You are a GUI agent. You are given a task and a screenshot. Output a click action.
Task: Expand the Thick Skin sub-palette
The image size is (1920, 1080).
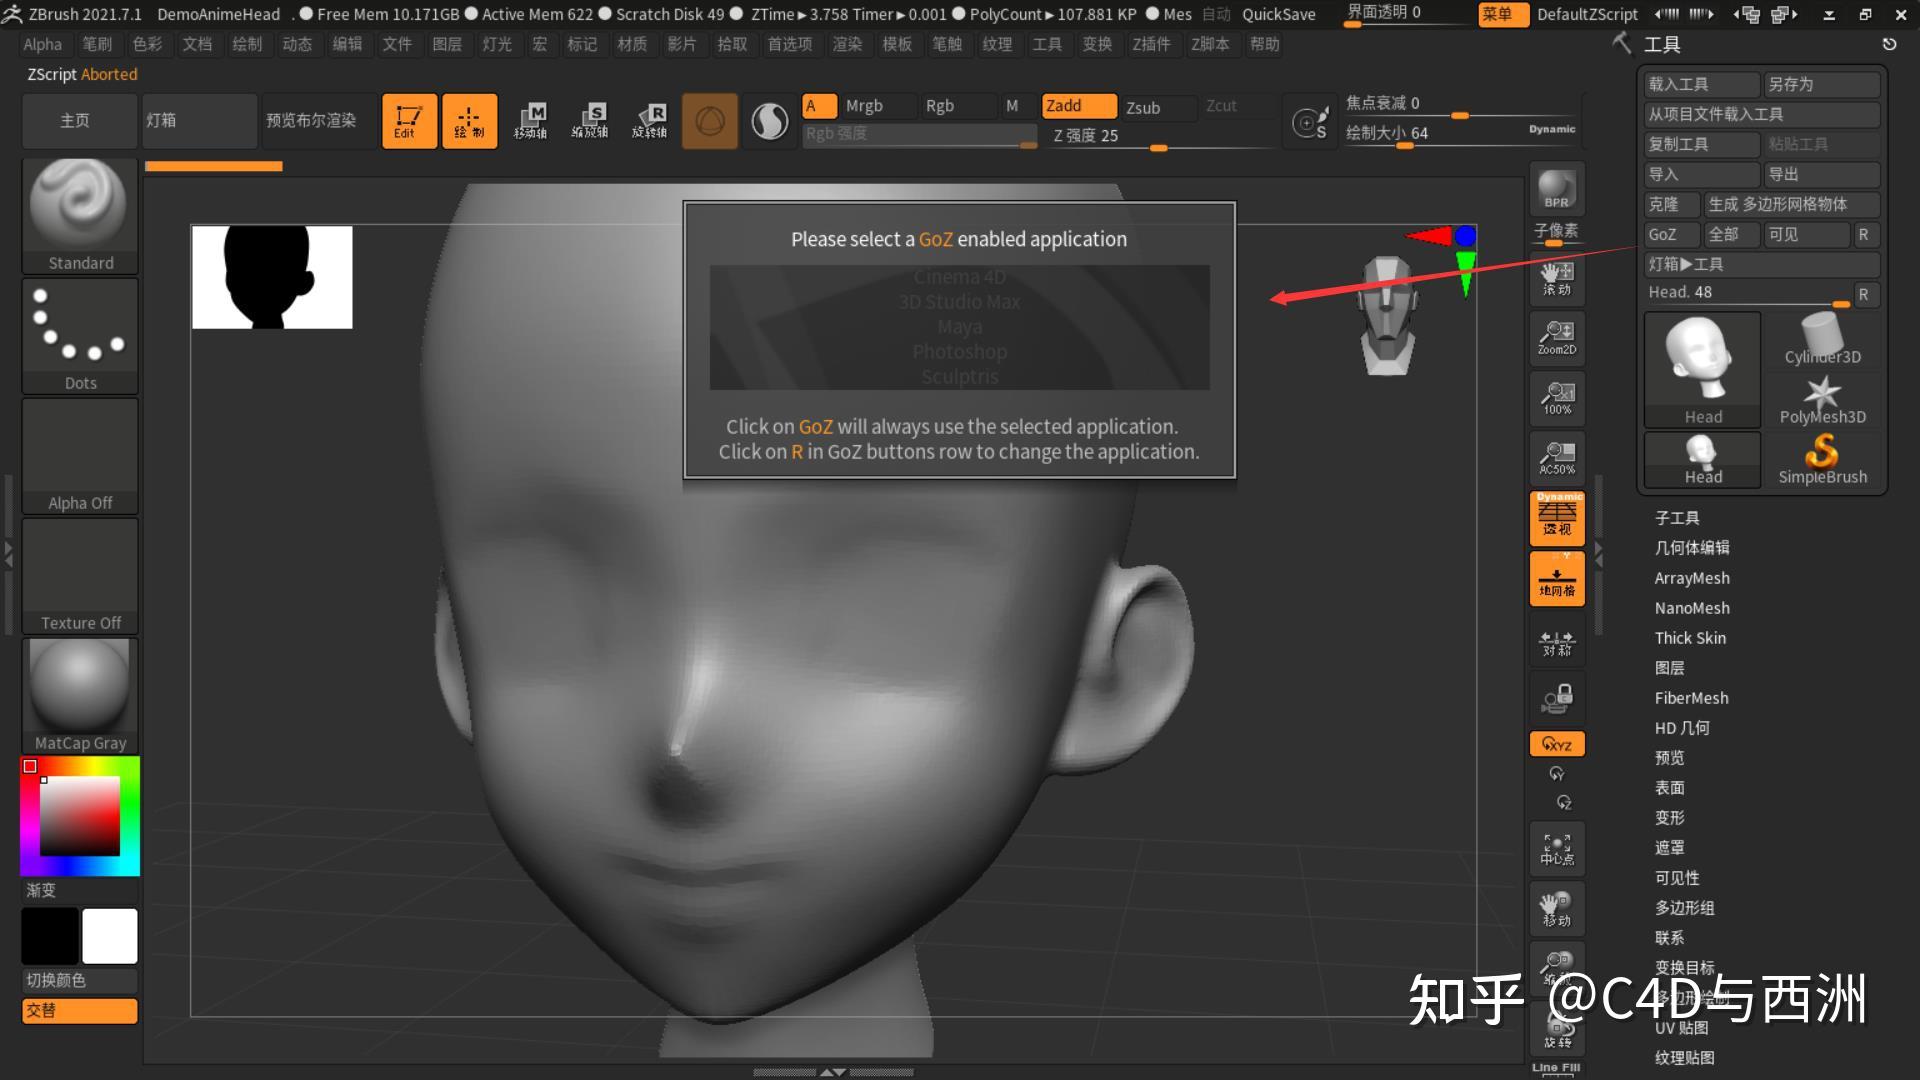(1689, 638)
